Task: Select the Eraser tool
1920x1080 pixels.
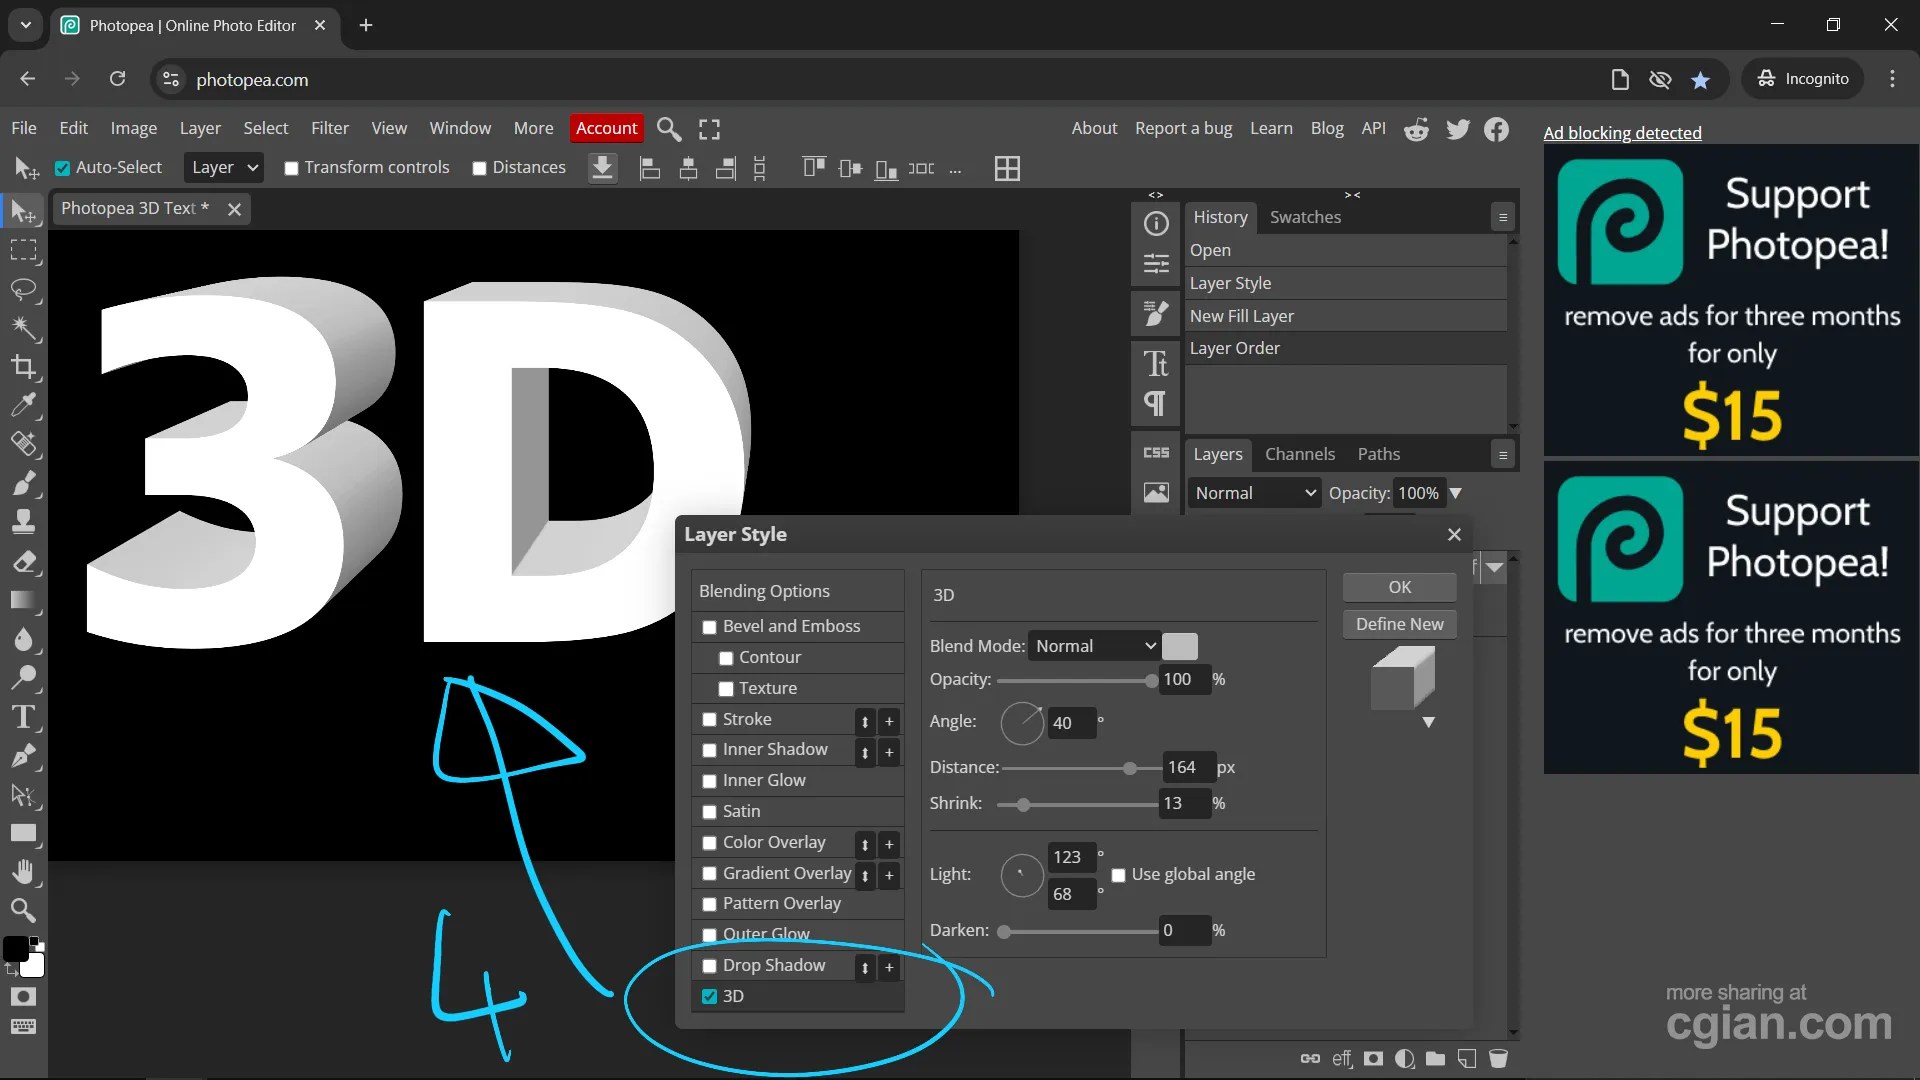Action: pyautogui.click(x=24, y=562)
